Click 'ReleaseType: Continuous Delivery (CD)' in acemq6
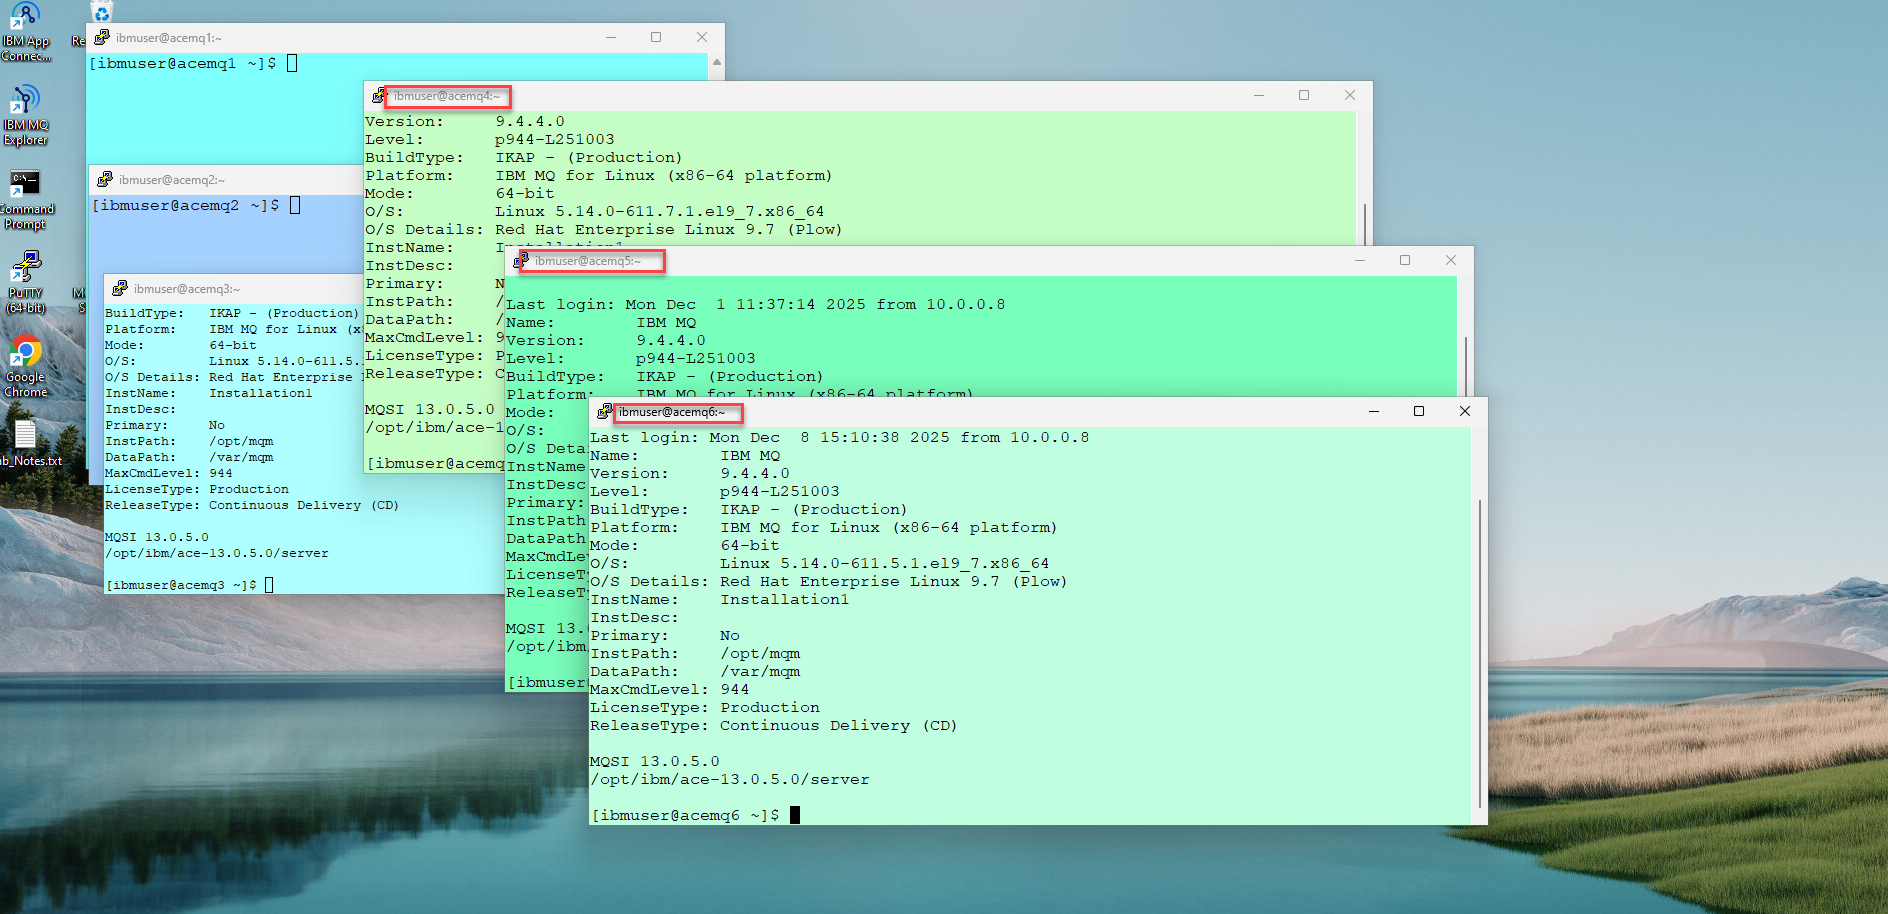 click(x=773, y=725)
